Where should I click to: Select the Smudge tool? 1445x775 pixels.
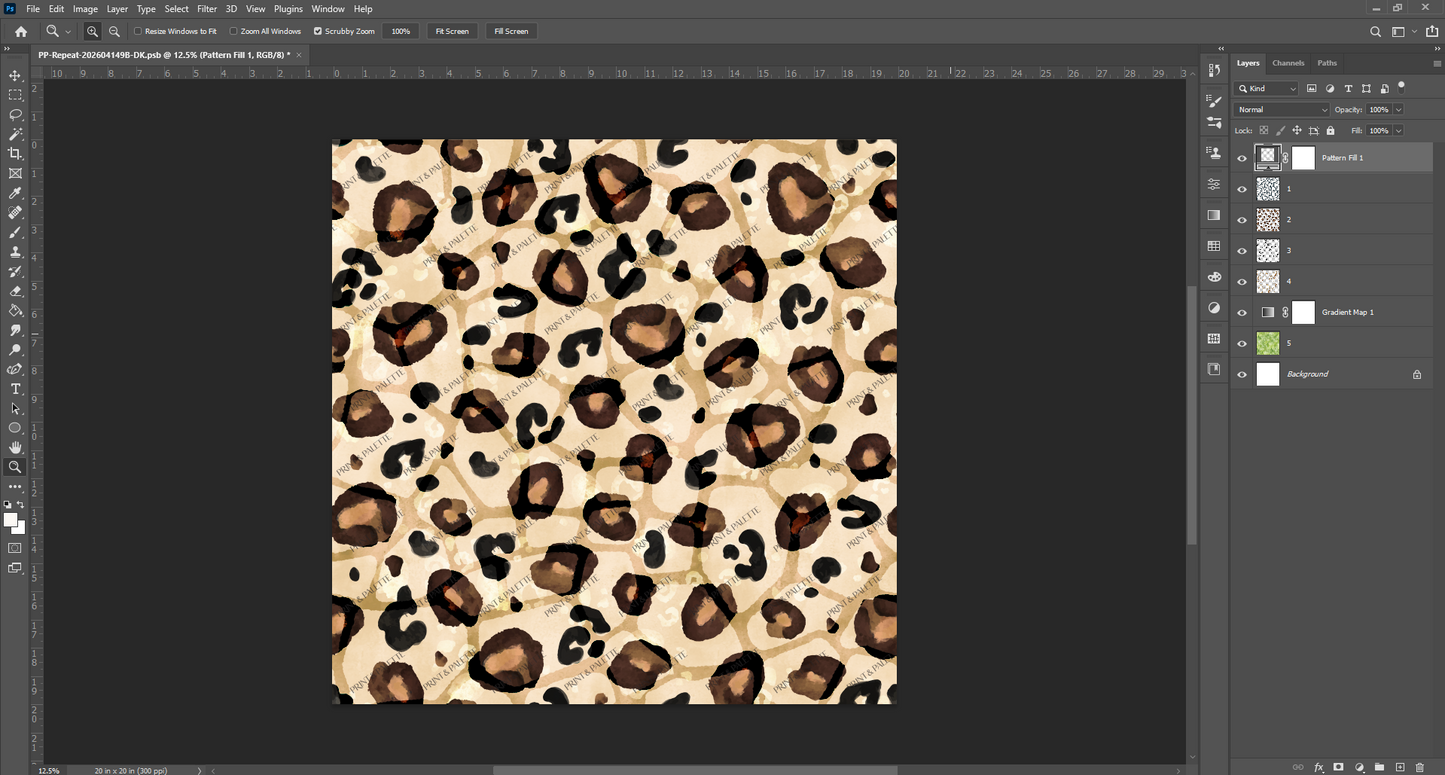click(15, 330)
